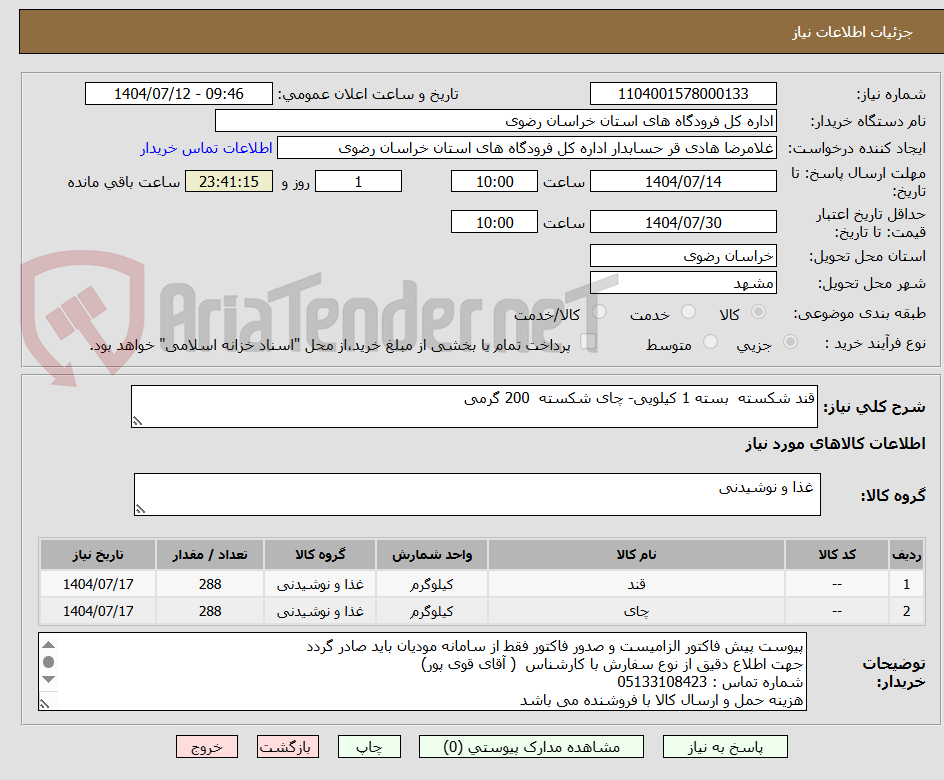
Task: Enable the جزیی purchase type option
Action: tap(790, 340)
